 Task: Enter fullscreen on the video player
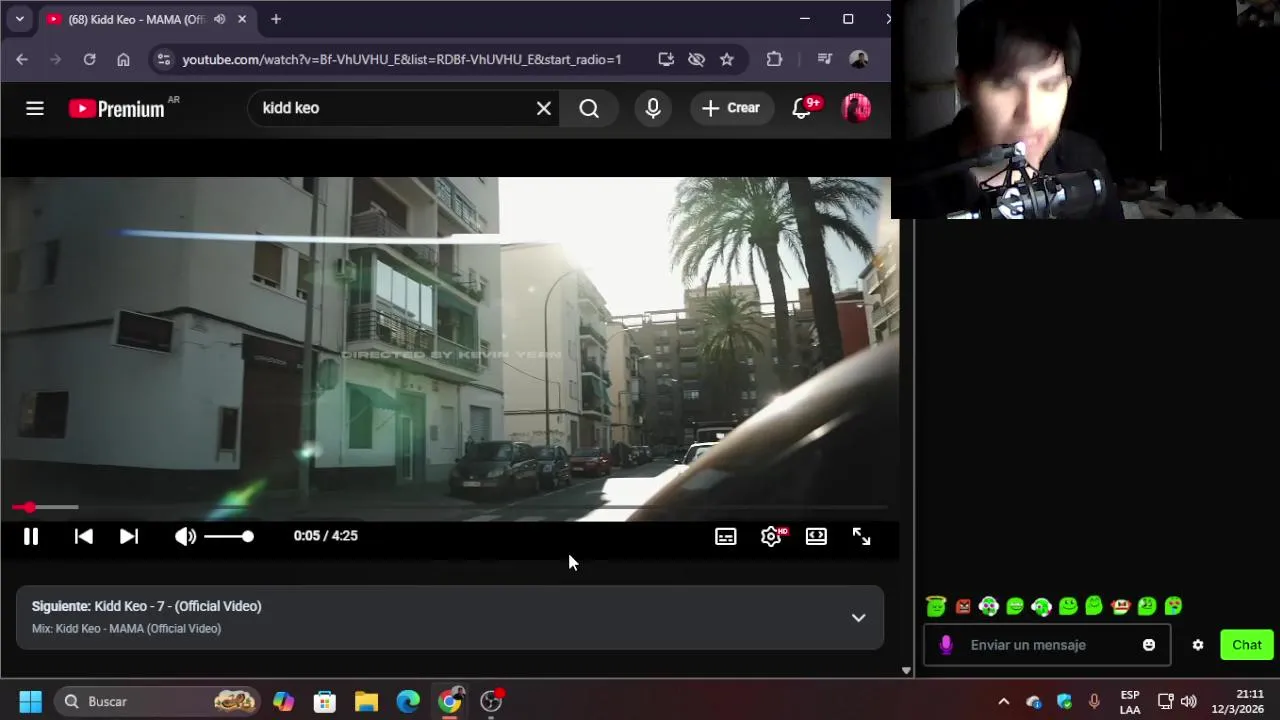(861, 537)
